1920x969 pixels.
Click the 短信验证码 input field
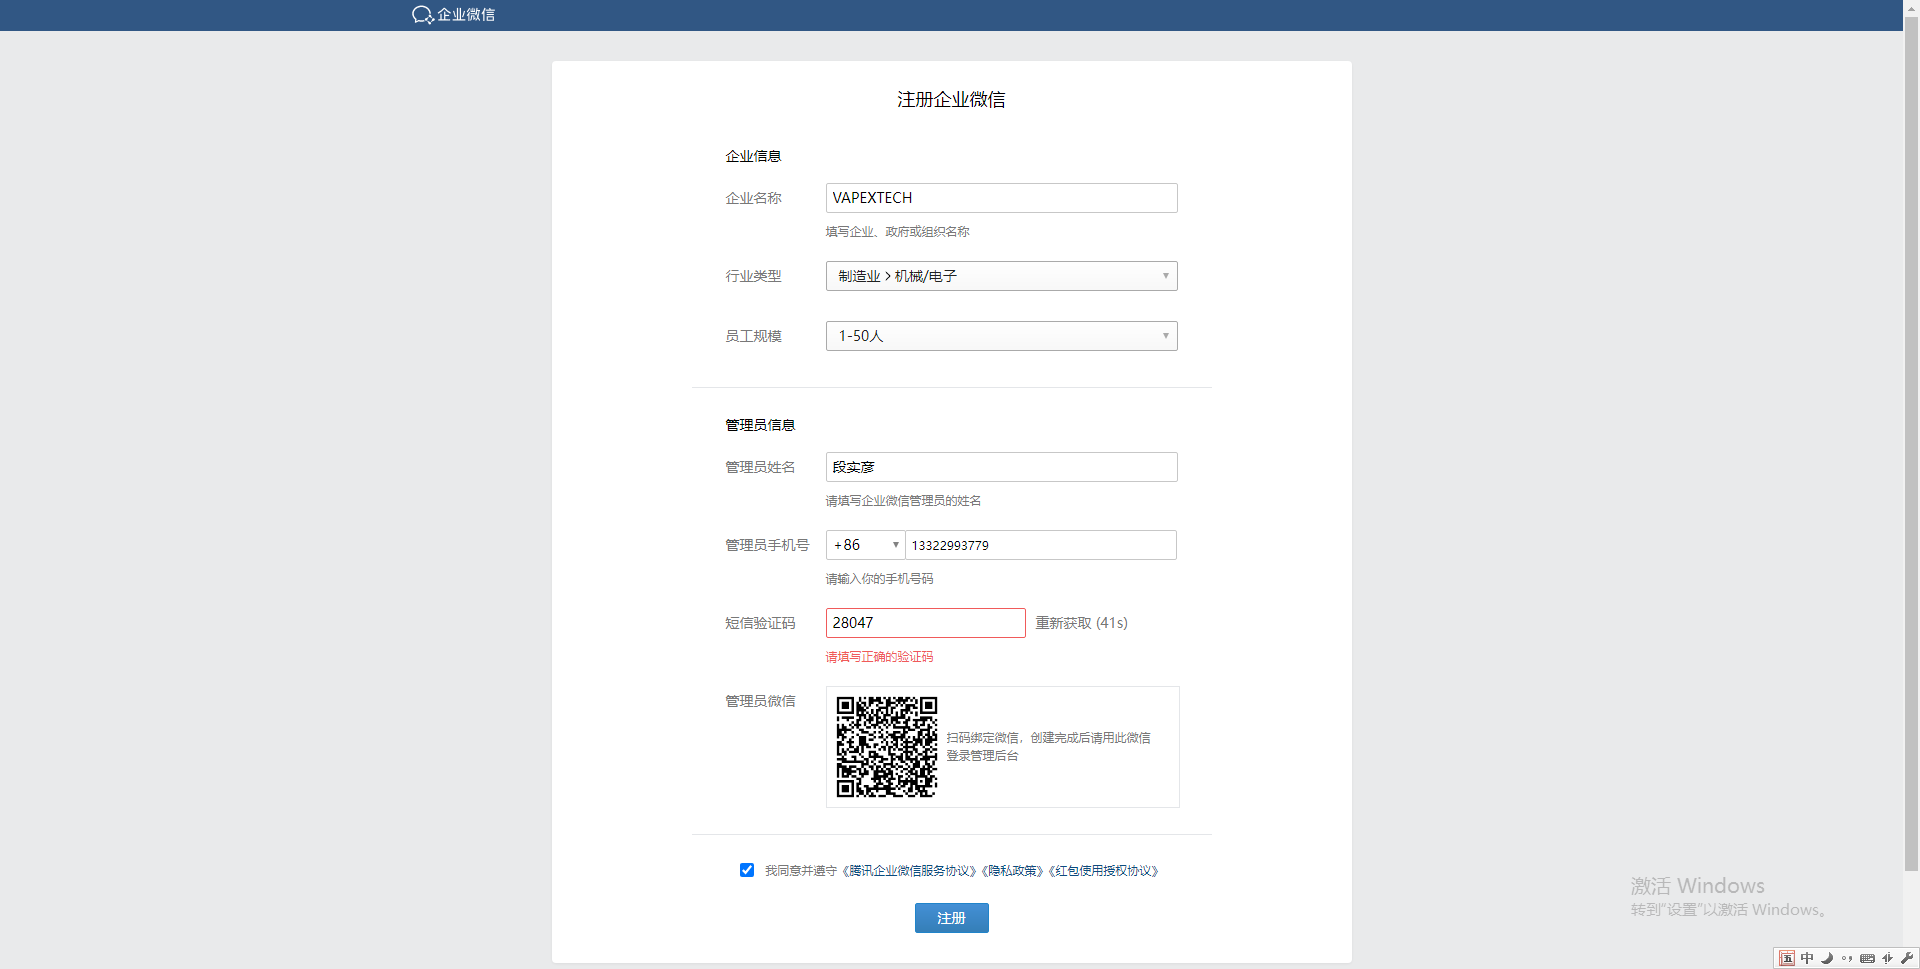pyautogui.click(x=925, y=623)
